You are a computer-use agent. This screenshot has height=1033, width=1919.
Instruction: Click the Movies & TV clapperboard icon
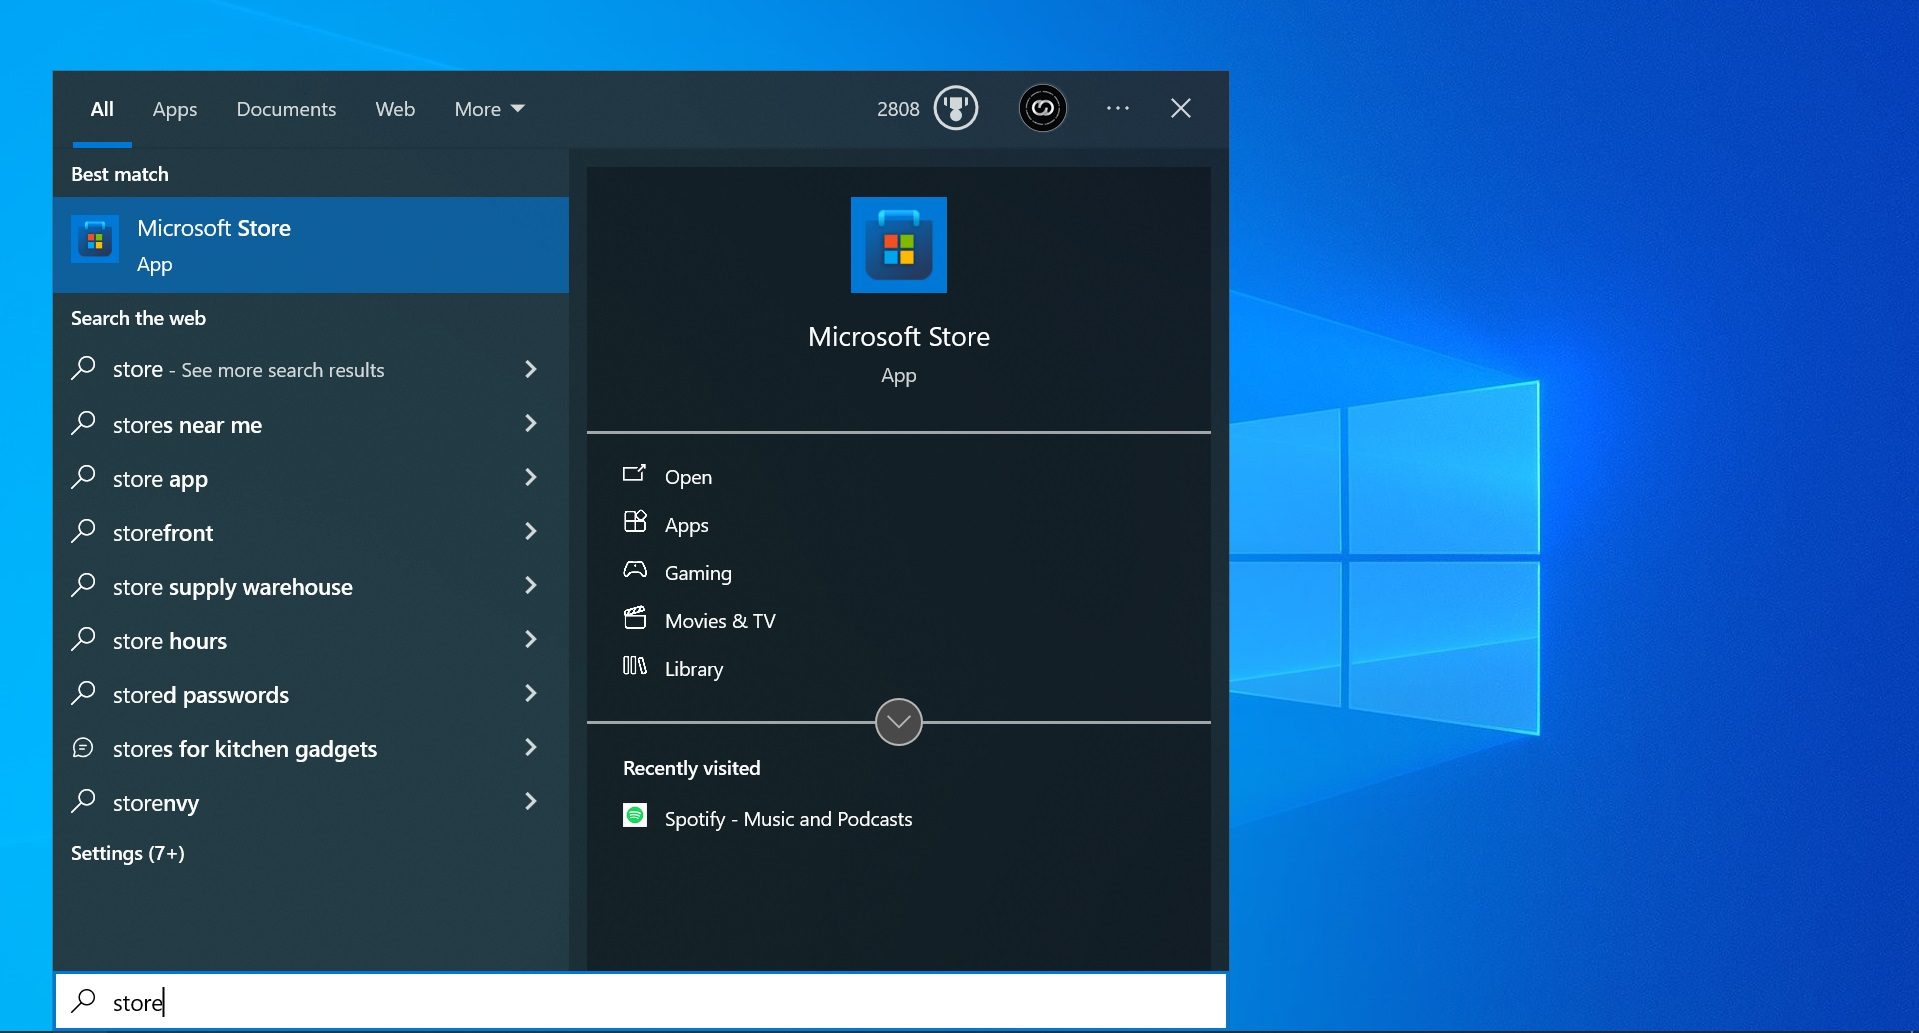point(635,617)
